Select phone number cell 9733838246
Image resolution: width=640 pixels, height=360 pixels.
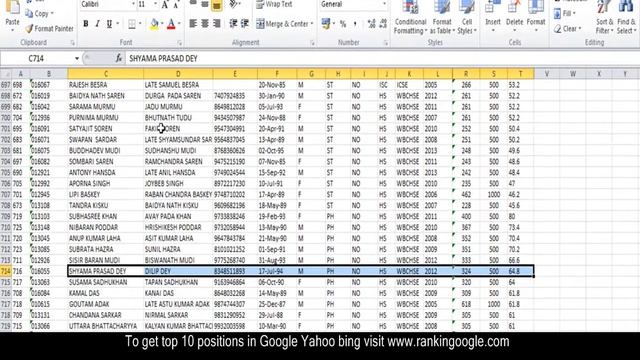(235, 216)
